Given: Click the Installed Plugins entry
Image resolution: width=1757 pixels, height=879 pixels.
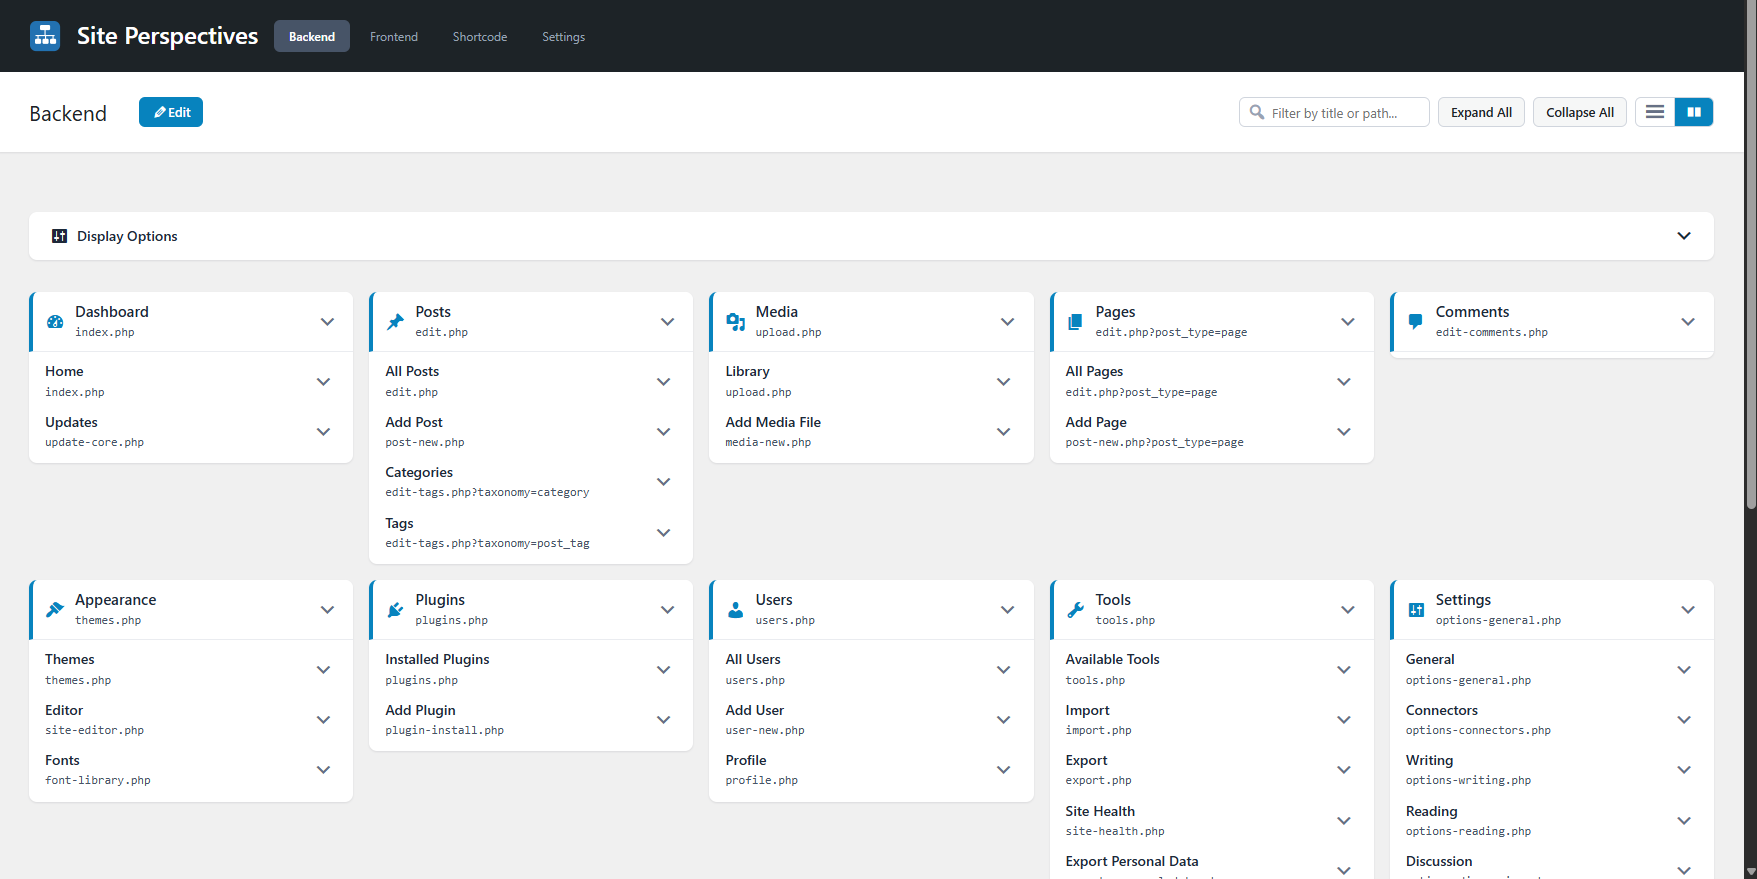Looking at the screenshot, I should pyautogui.click(x=437, y=659).
